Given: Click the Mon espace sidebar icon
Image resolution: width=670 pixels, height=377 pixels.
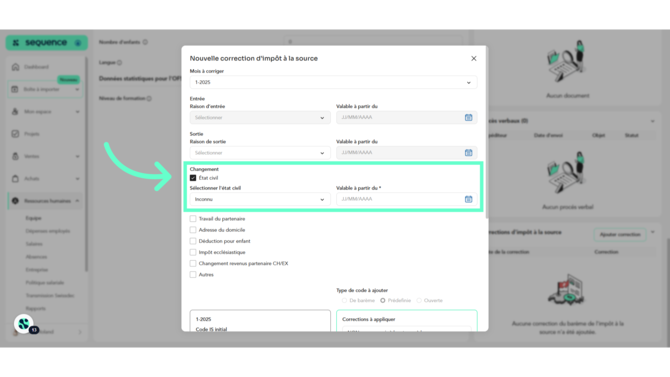Looking at the screenshot, I should pos(15,112).
